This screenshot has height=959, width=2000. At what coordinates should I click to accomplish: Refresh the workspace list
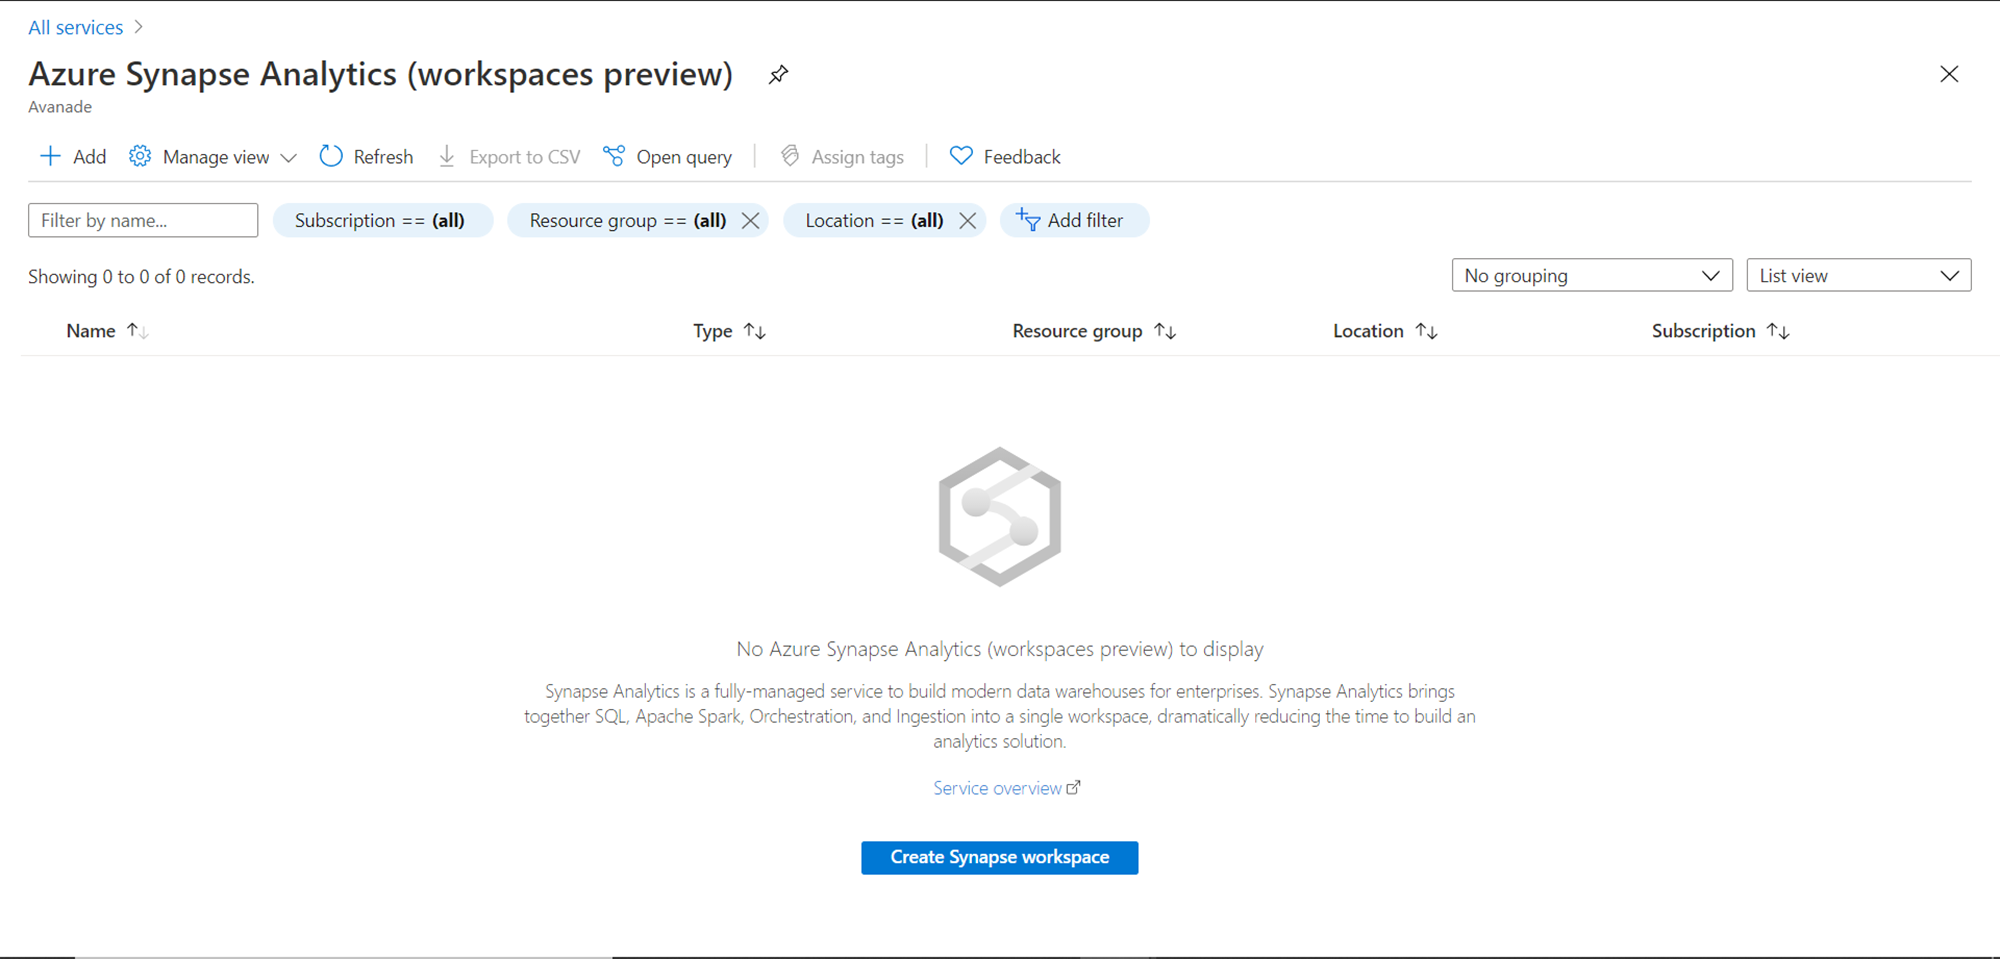pyautogui.click(x=366, y=157)
